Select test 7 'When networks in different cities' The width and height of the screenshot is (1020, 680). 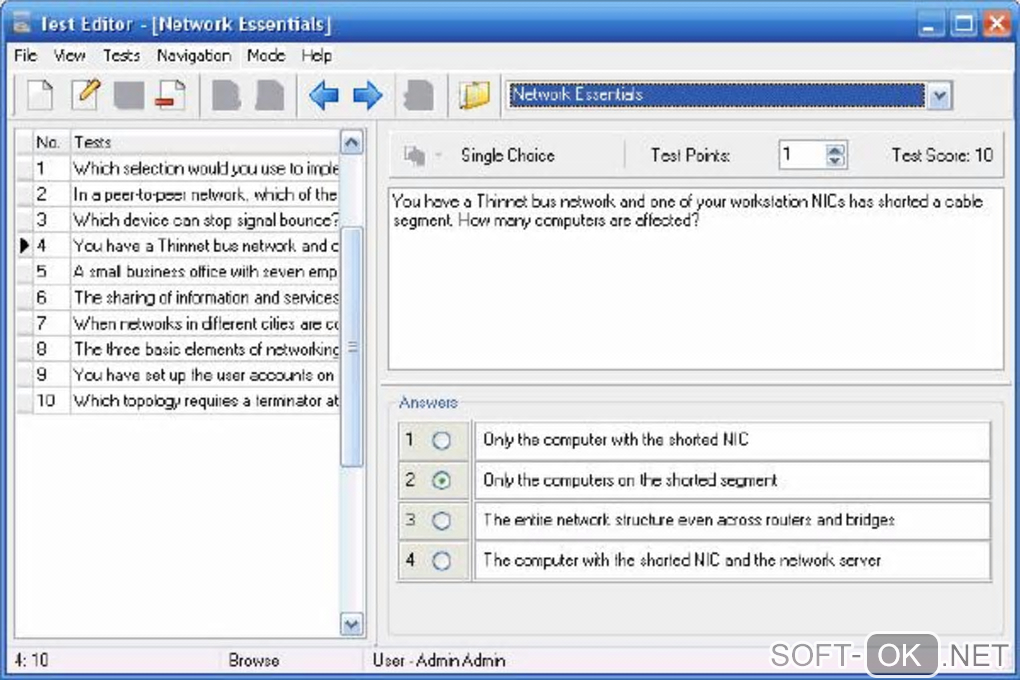pyautogui.click(x=206, y=323)
